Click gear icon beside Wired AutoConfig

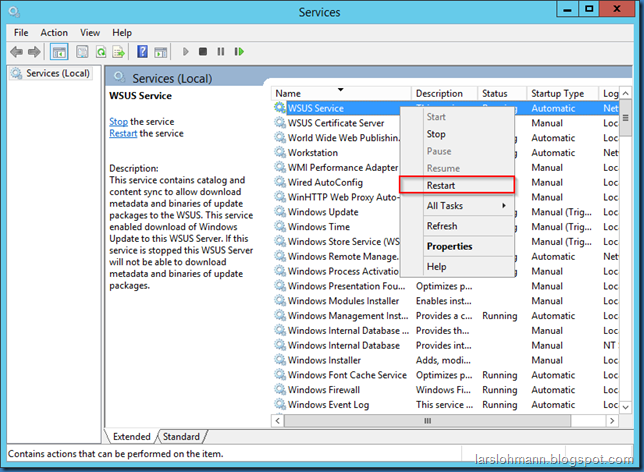(x=280, y=182)
